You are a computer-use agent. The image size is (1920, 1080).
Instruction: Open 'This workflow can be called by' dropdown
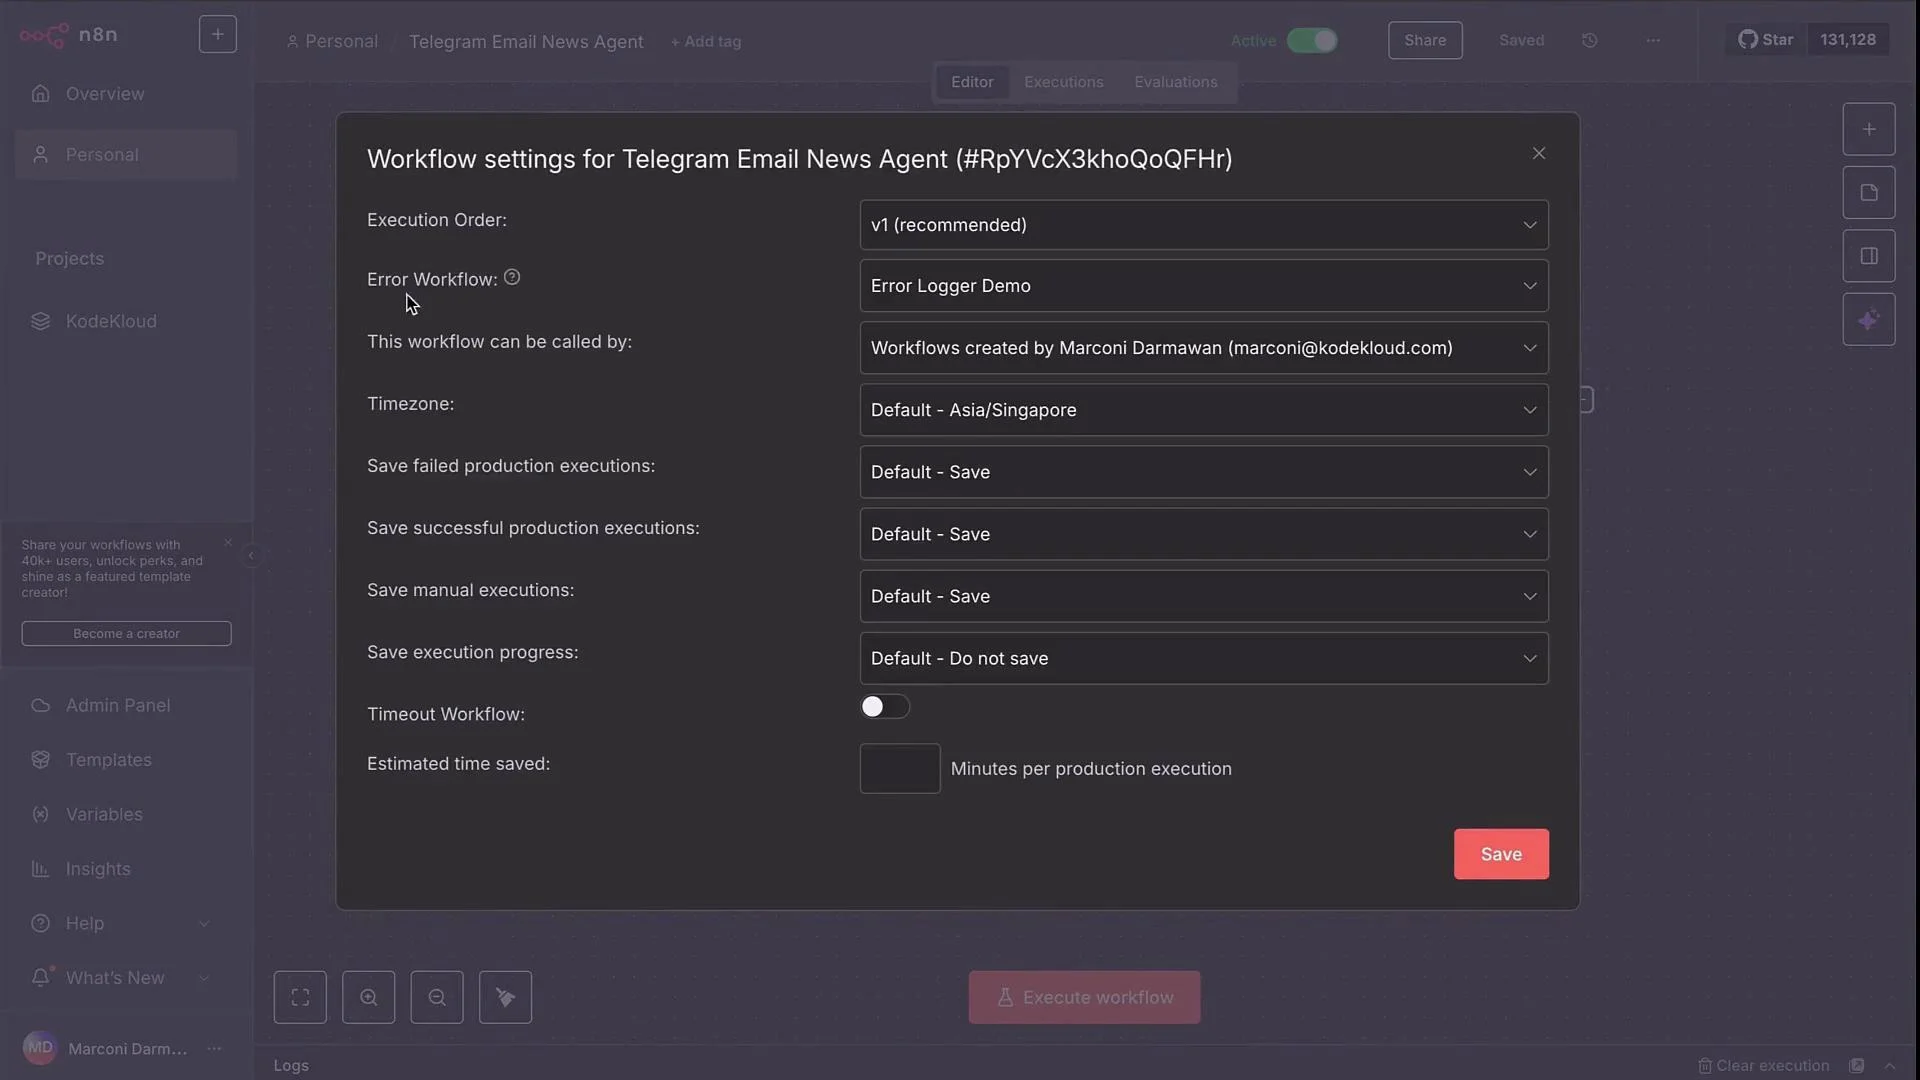(x=1204, y=348)
